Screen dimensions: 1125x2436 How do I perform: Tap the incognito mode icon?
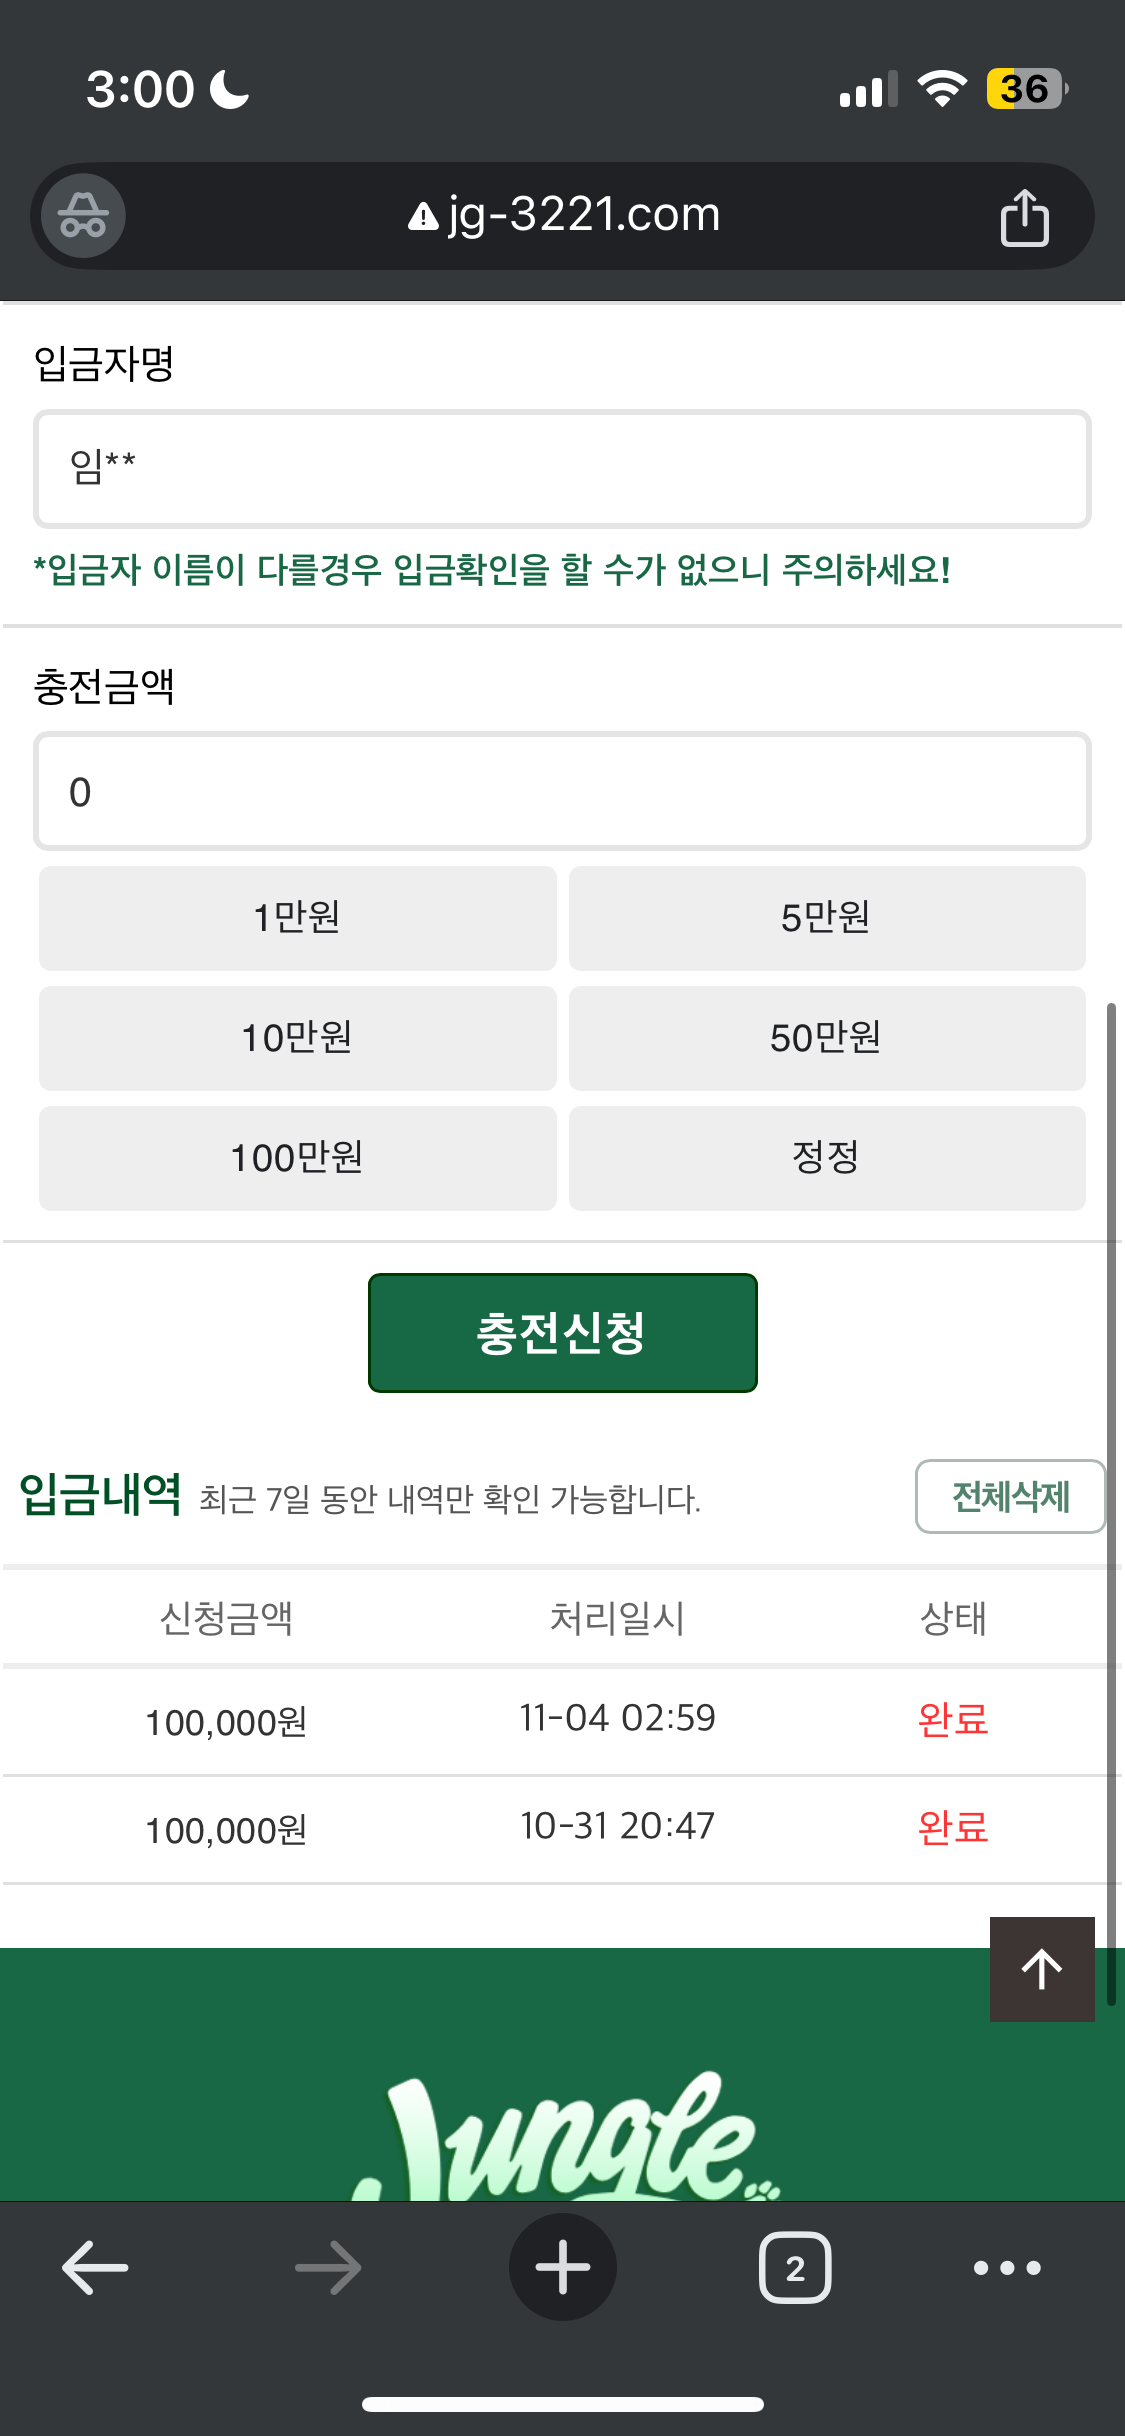83,215
